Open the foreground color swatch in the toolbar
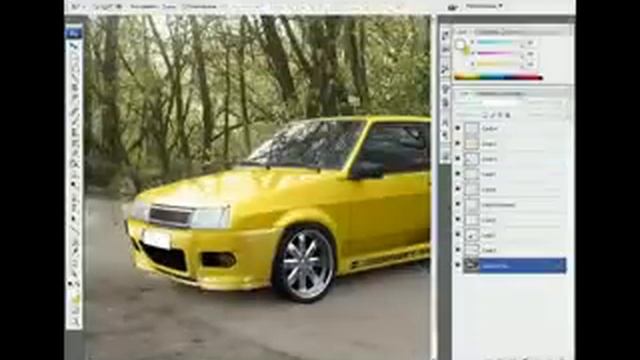640x360 pixels. (72, 297)
